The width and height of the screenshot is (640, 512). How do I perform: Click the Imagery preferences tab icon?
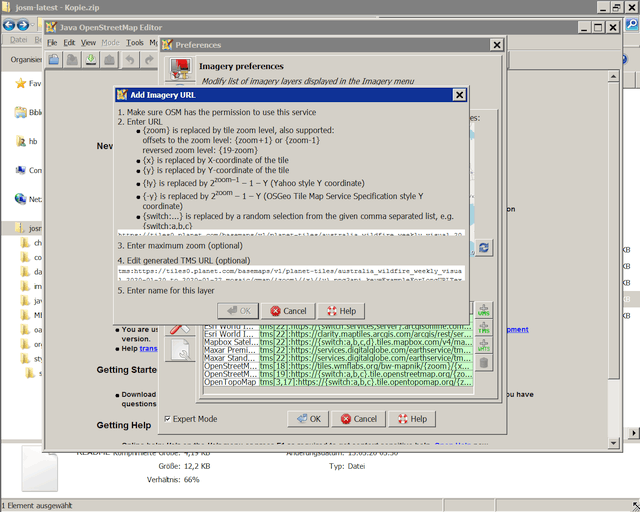pos(180,71)
